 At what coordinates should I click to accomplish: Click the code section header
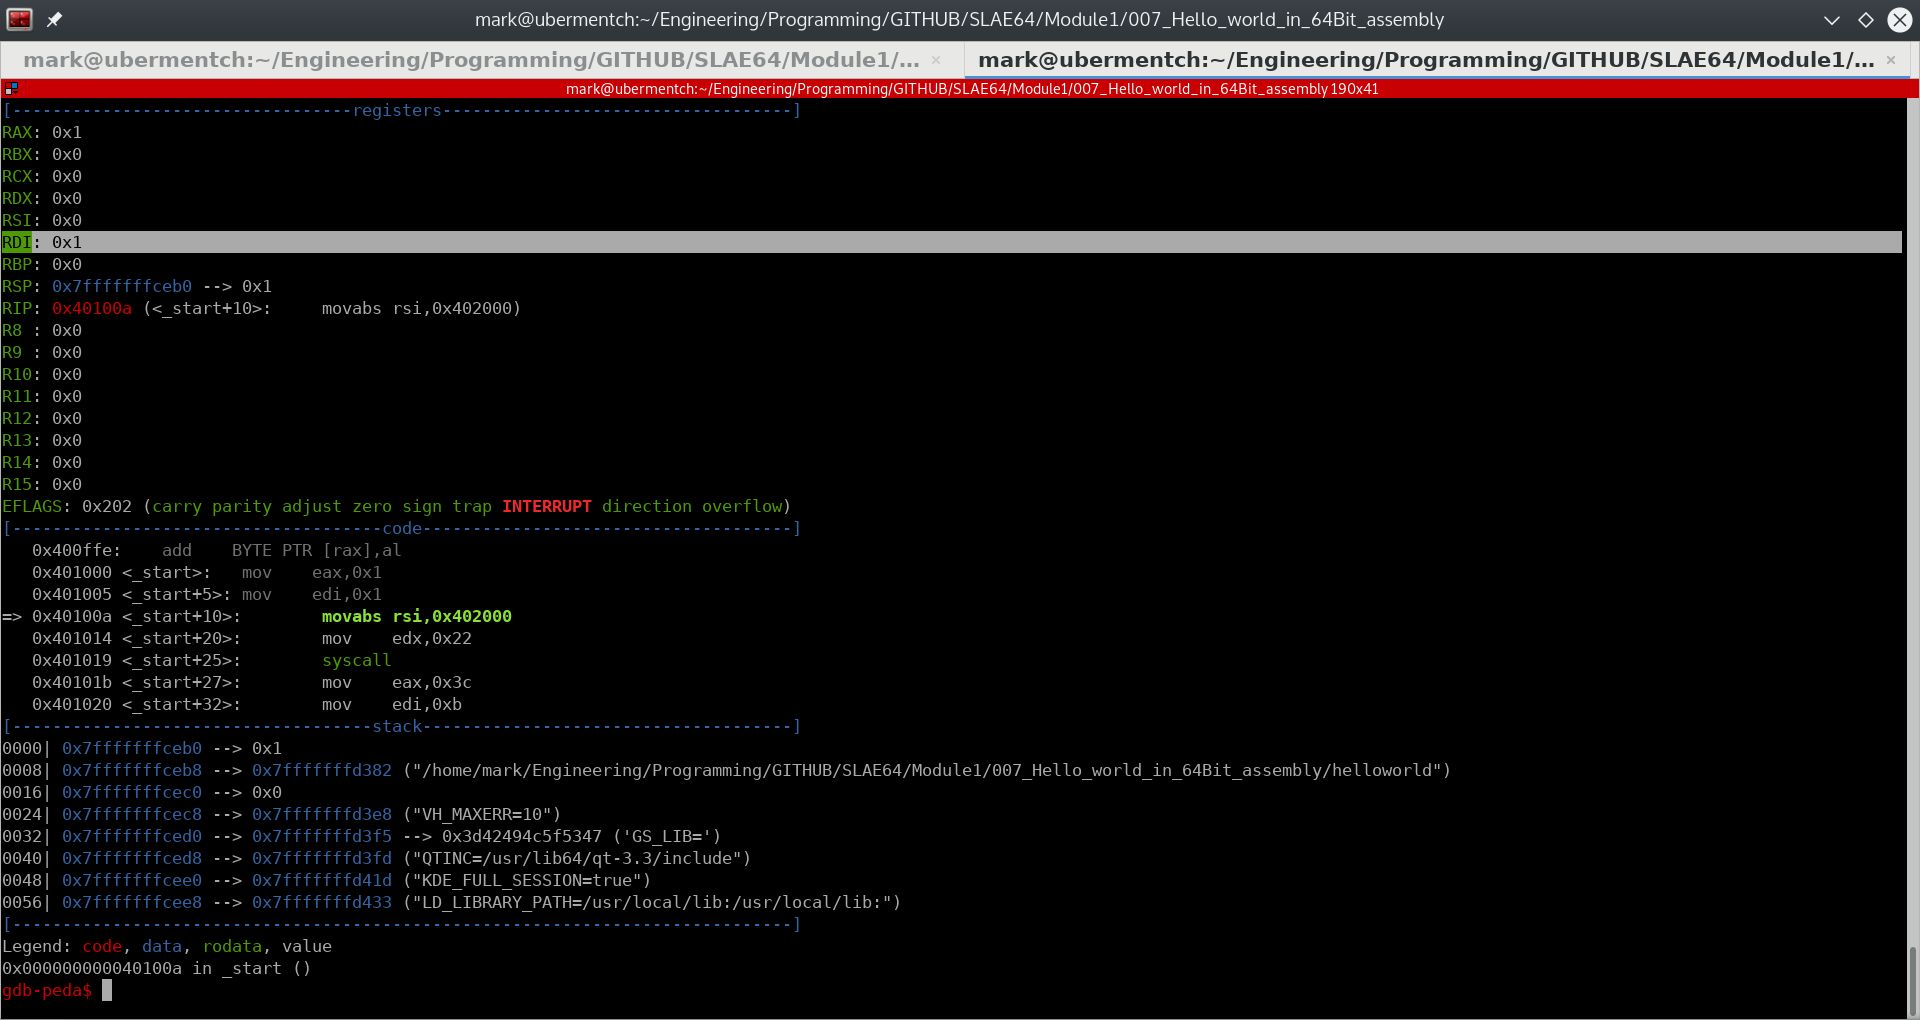401,528
